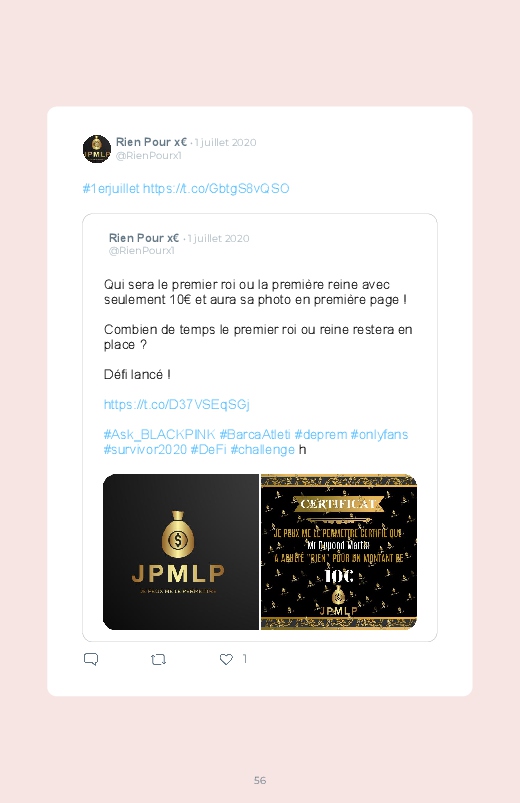Open the #BarcaAtleti hashtag
The image size is (520, 803).
[x=255, y=434]
